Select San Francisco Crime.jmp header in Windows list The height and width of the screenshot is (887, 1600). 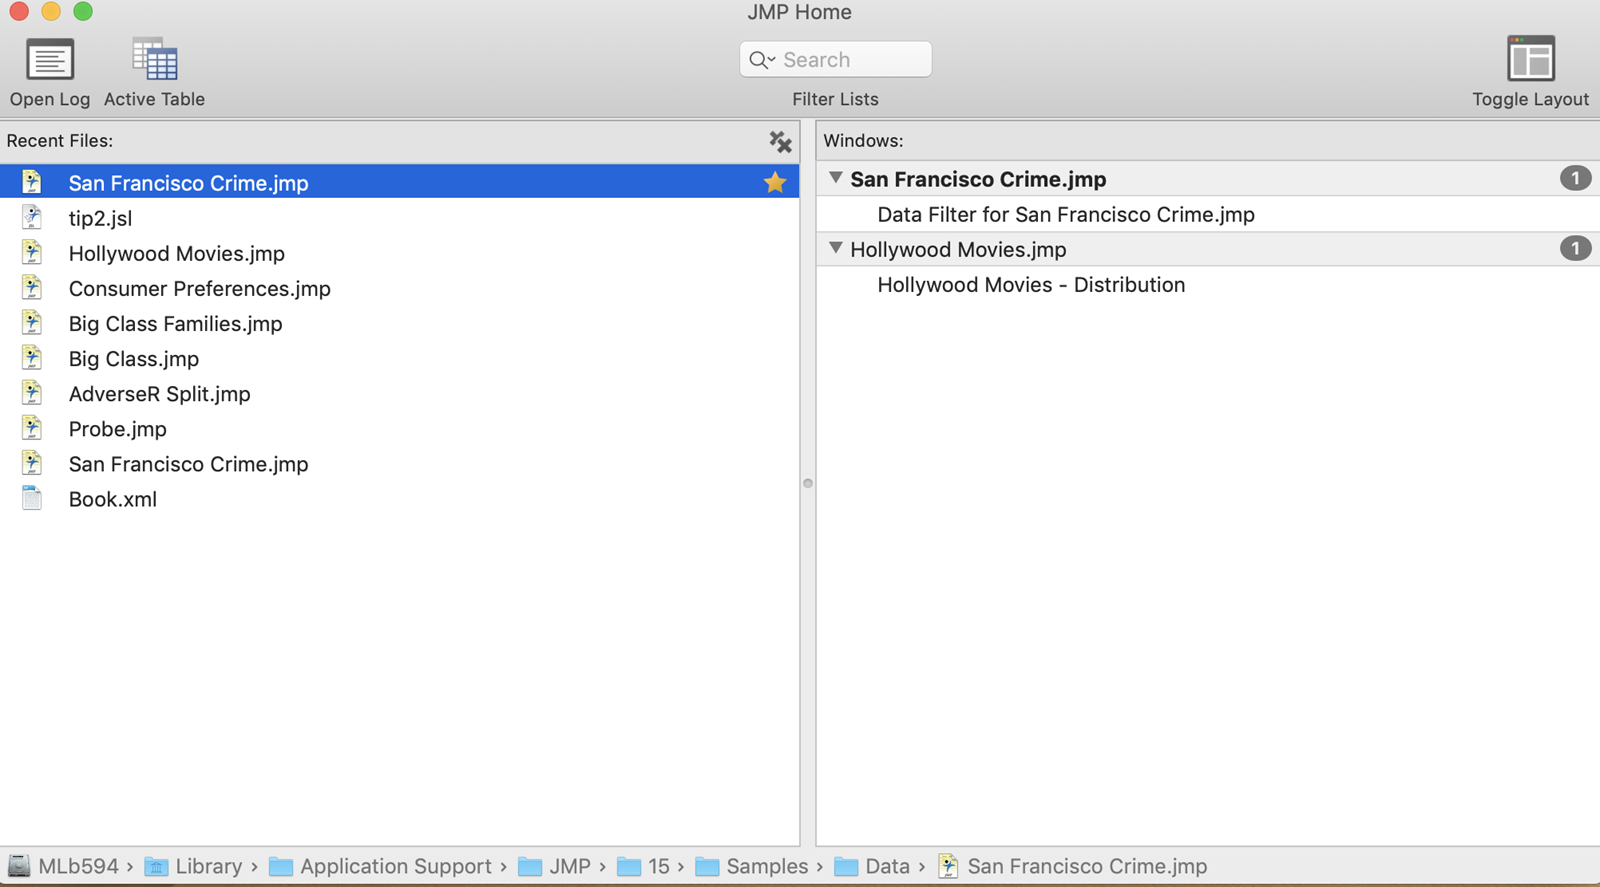[978, 180]
